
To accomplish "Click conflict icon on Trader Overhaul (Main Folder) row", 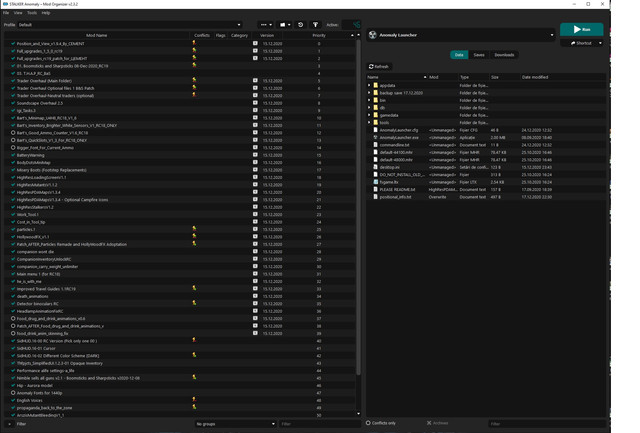I will (194, 80).
